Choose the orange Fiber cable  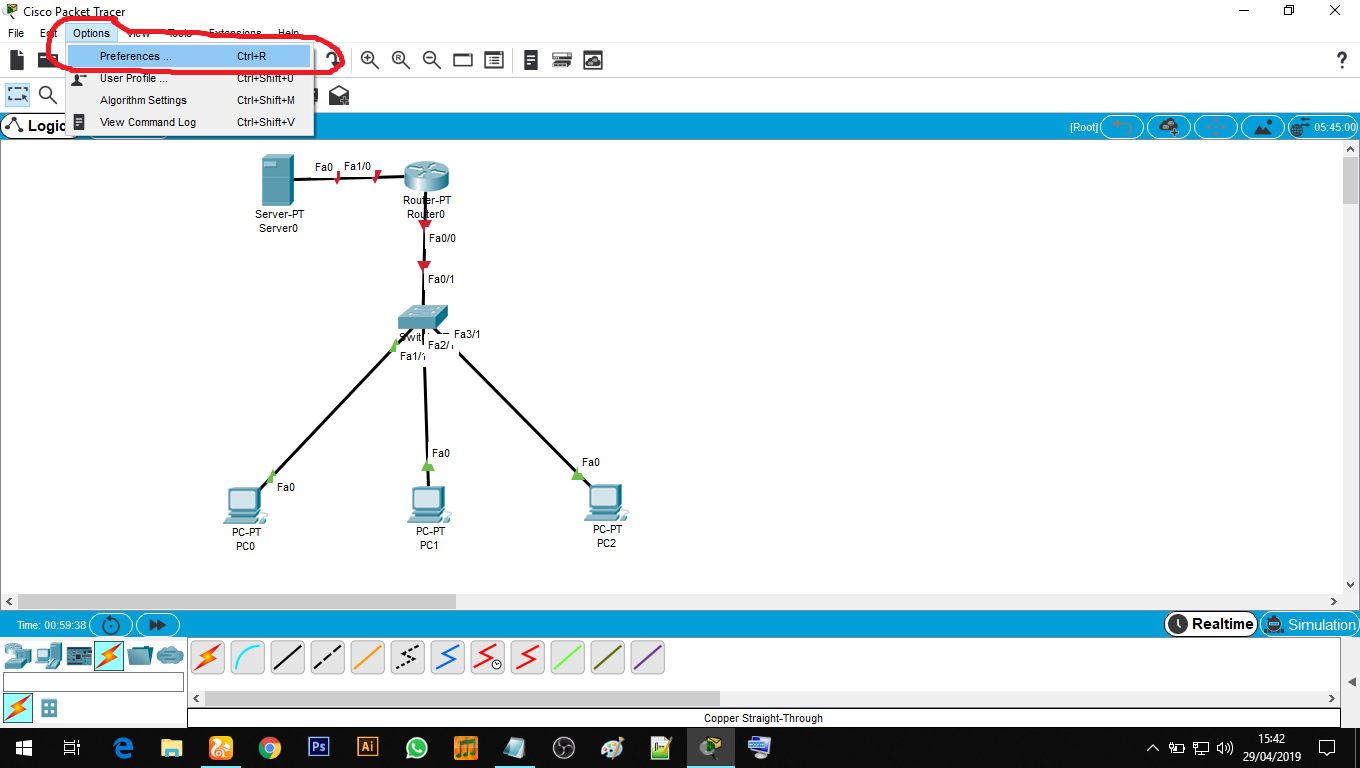368,657
